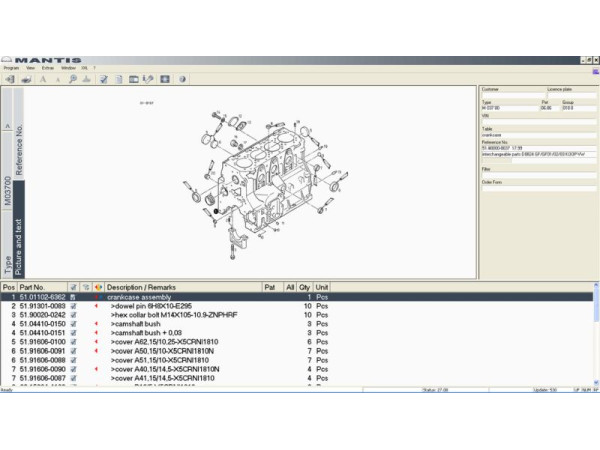Sort parts list by Part No. column

(42, 287)
